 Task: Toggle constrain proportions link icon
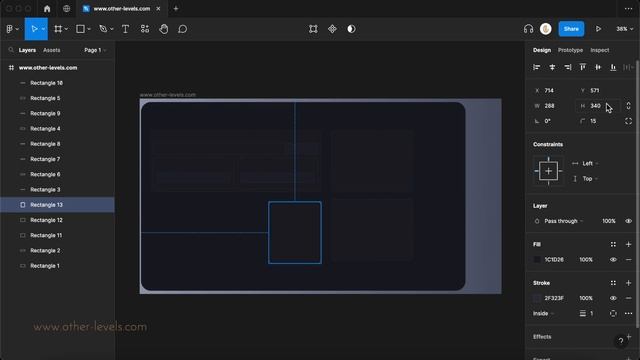point(629,106)
